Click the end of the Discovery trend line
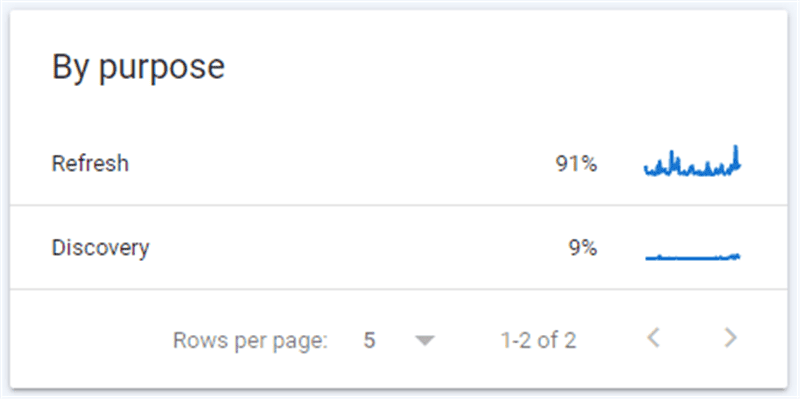This screenshot has height=399, width=800. point(738,256)
